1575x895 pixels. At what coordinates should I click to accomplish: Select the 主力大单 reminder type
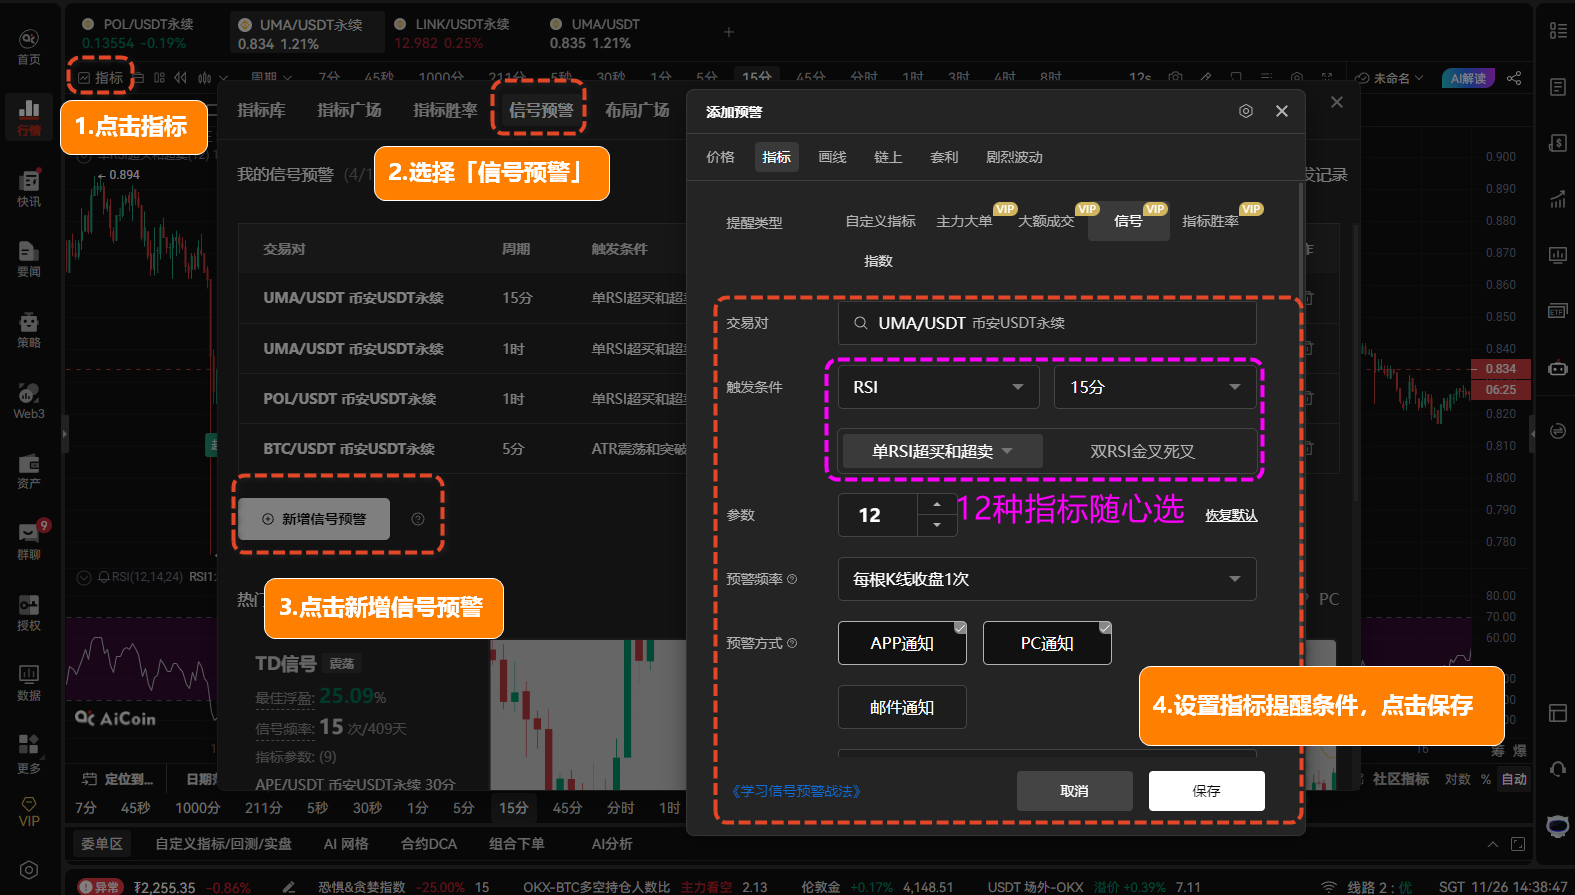pyautogui.click(x=964, y=221)
